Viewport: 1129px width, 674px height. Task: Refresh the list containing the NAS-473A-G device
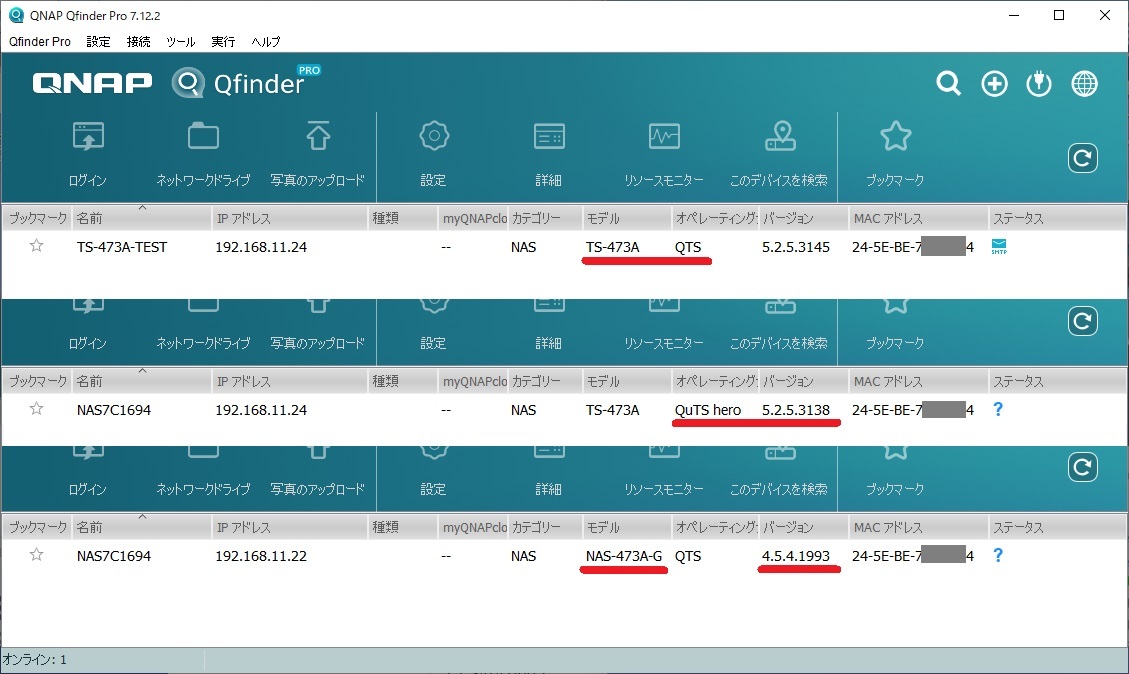pyautogui.click(x=1082, y=467)
